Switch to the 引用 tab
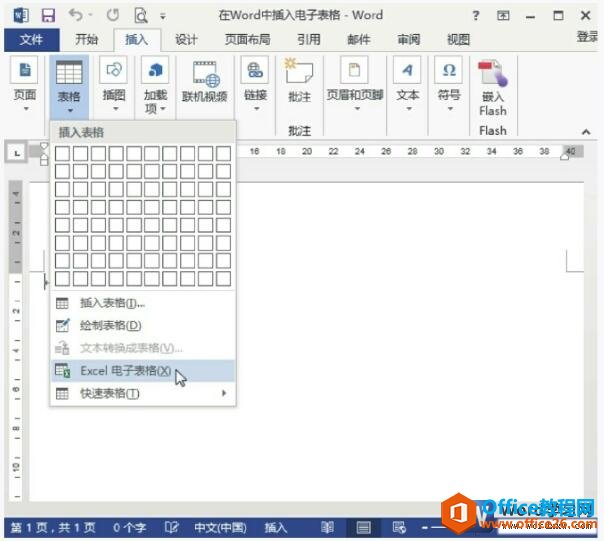604x541 pixels. pos(309,39)
